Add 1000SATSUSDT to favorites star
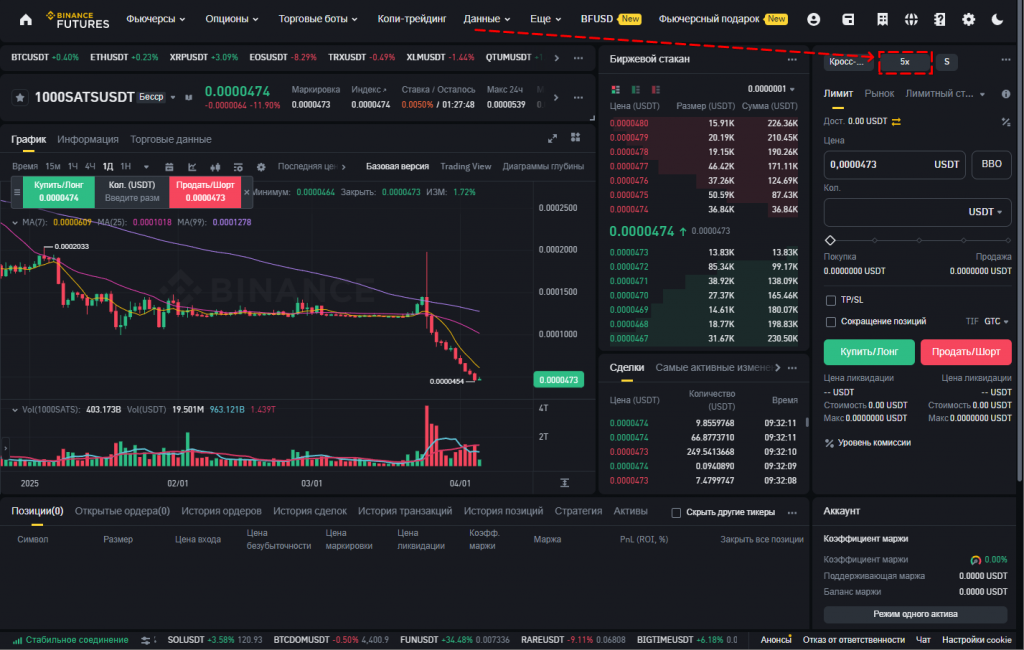This screenshot has height=650, width=1024. pos(20,97)
